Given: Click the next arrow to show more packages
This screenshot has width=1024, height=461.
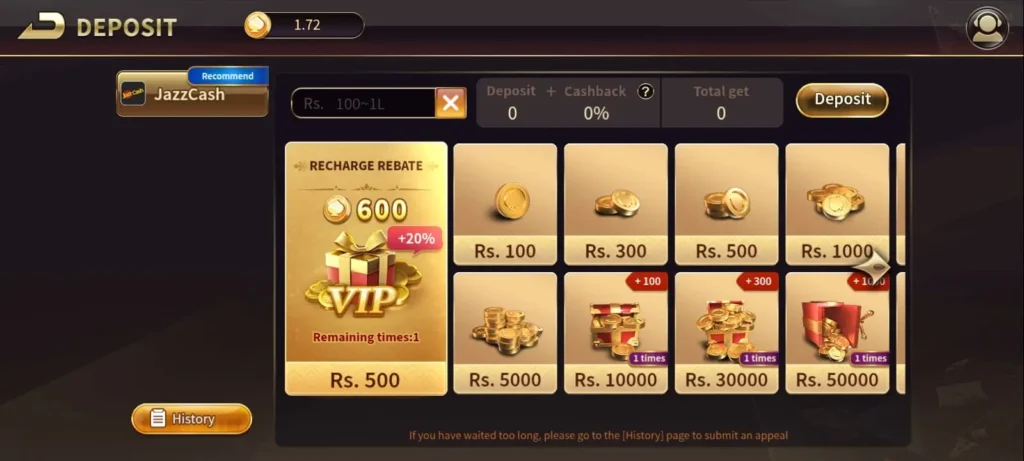Looking at the screenshot, I should pyautogui.click(x=872, y=266).
